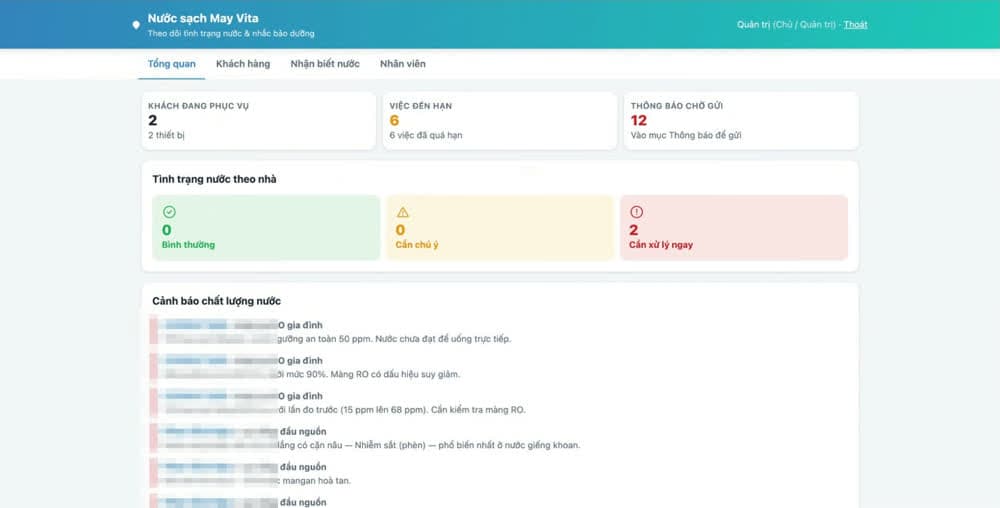This screenshot has height=508, width=1000.
Task: Open the Nhiễm sắt (phèn) source alert
Action: coord(500,439)
